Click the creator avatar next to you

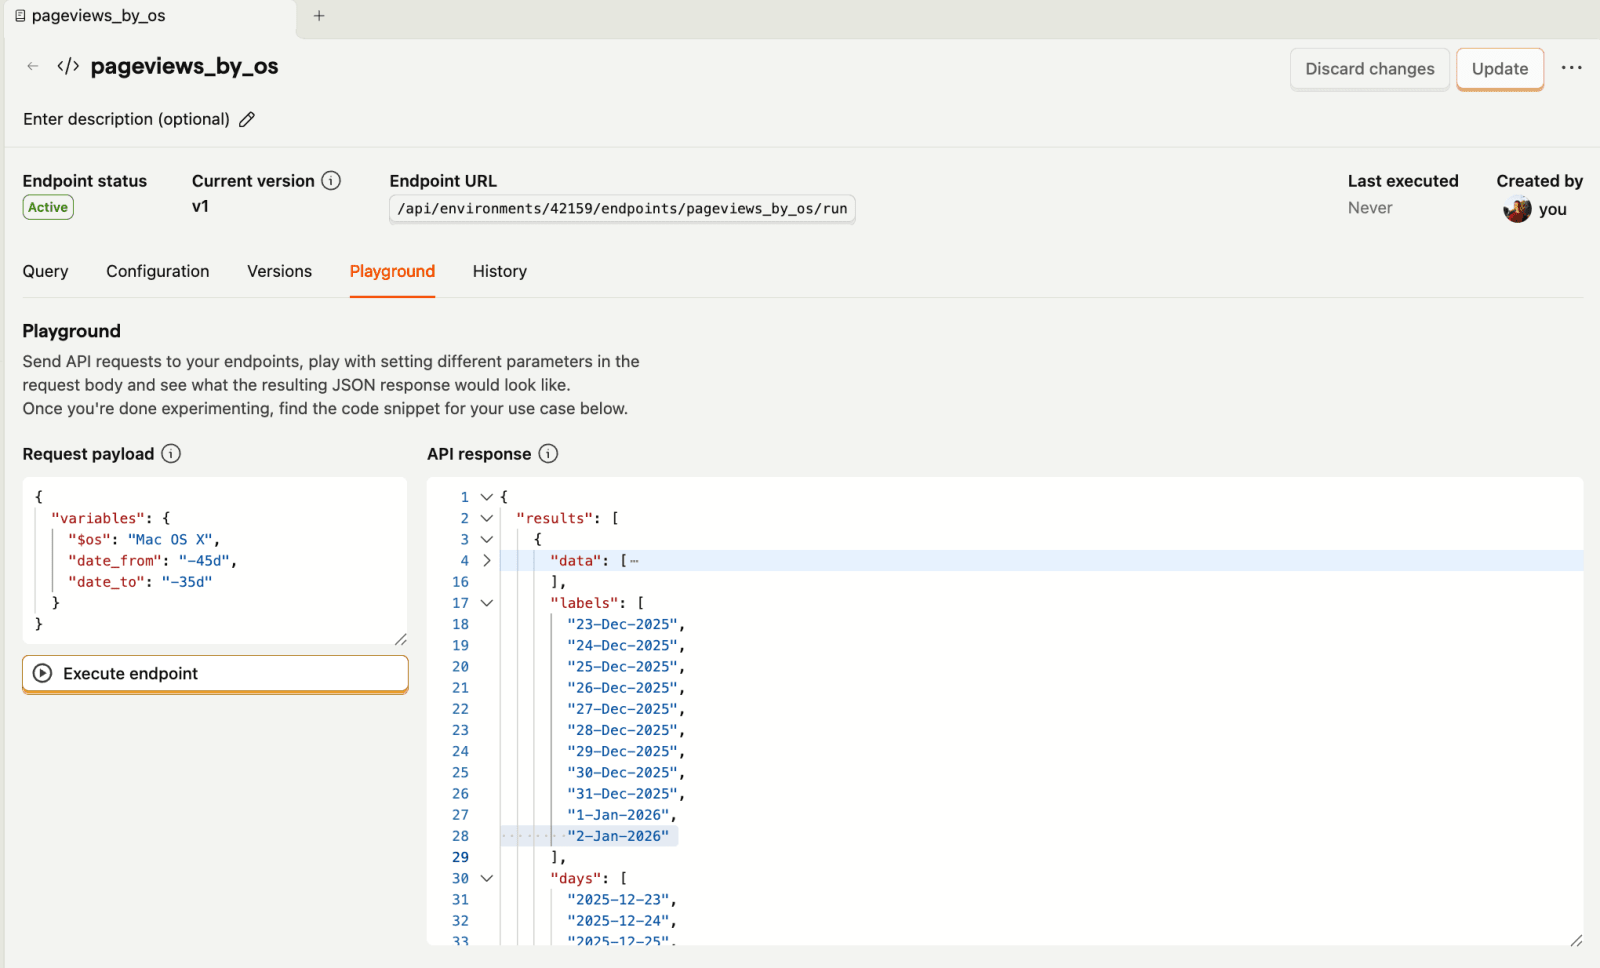tap(1517, 210)
